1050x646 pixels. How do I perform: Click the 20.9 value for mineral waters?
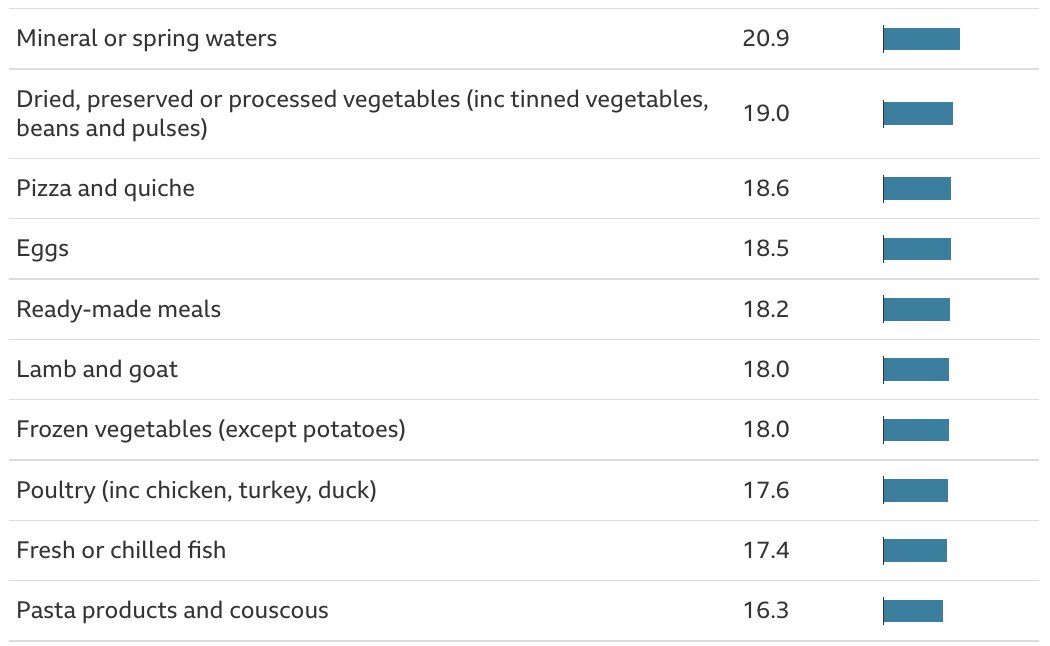coord(766,39)
